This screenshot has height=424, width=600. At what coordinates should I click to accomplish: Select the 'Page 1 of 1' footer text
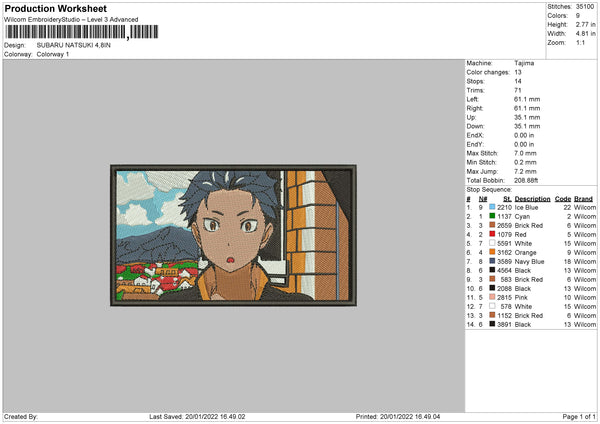(579, 416)
